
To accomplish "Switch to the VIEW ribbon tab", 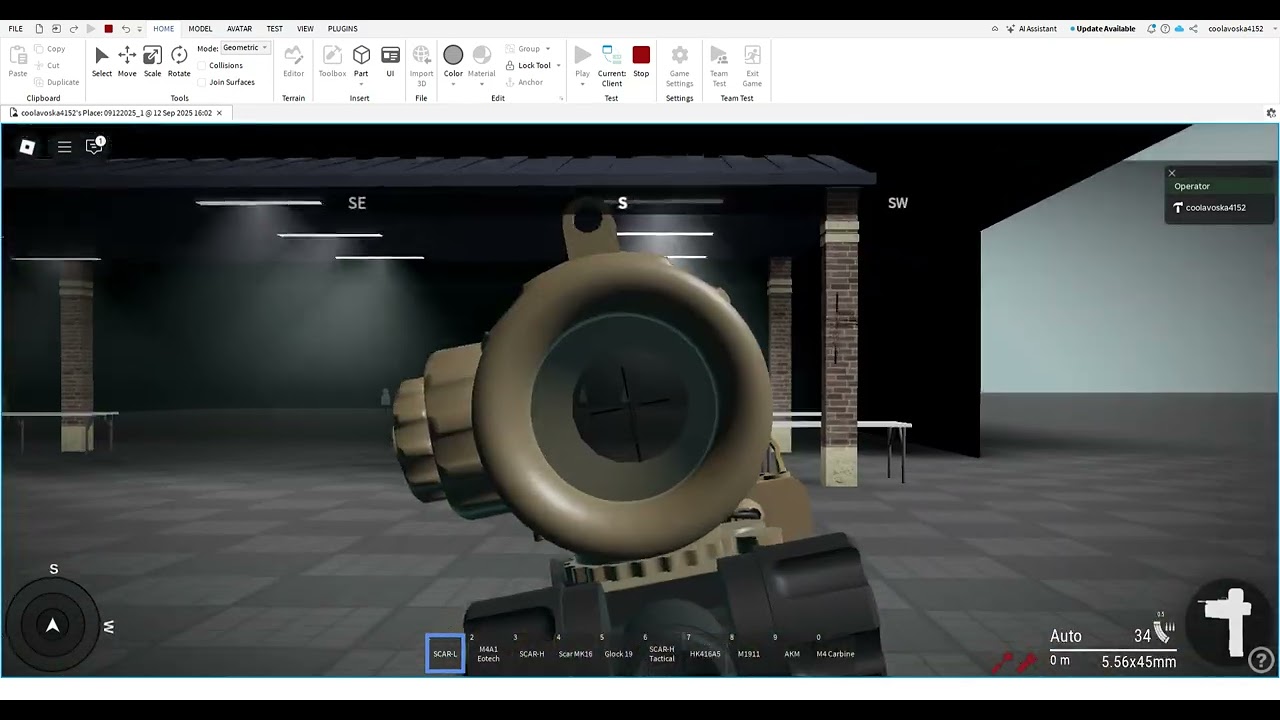I will click(305, 29).
